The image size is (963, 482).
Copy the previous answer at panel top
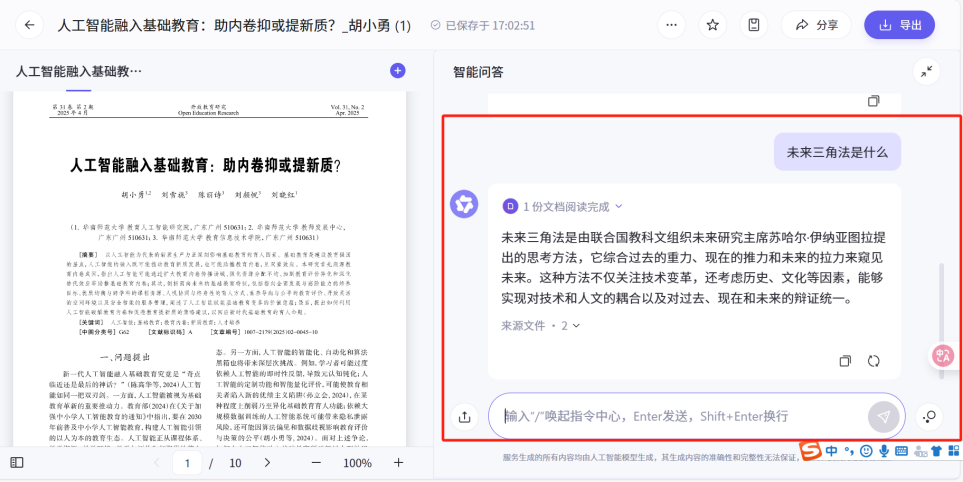[873, 101]
